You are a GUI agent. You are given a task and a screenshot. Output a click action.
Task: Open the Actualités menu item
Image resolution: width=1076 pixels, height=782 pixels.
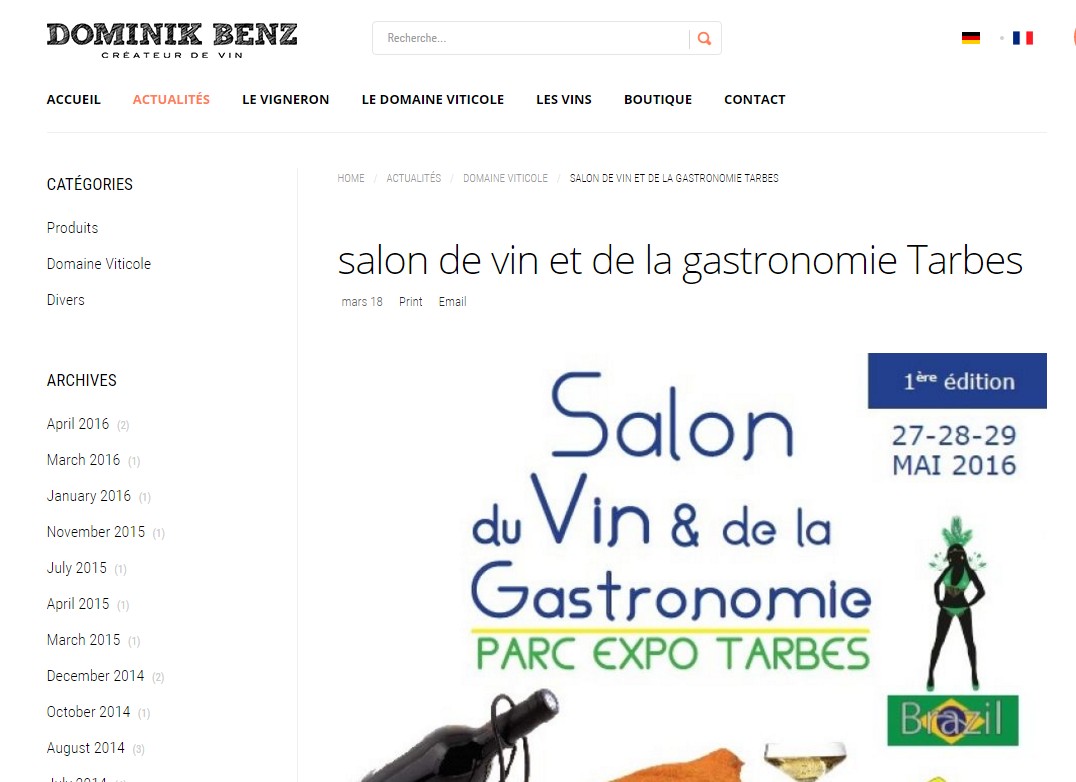tap(171, 99)
